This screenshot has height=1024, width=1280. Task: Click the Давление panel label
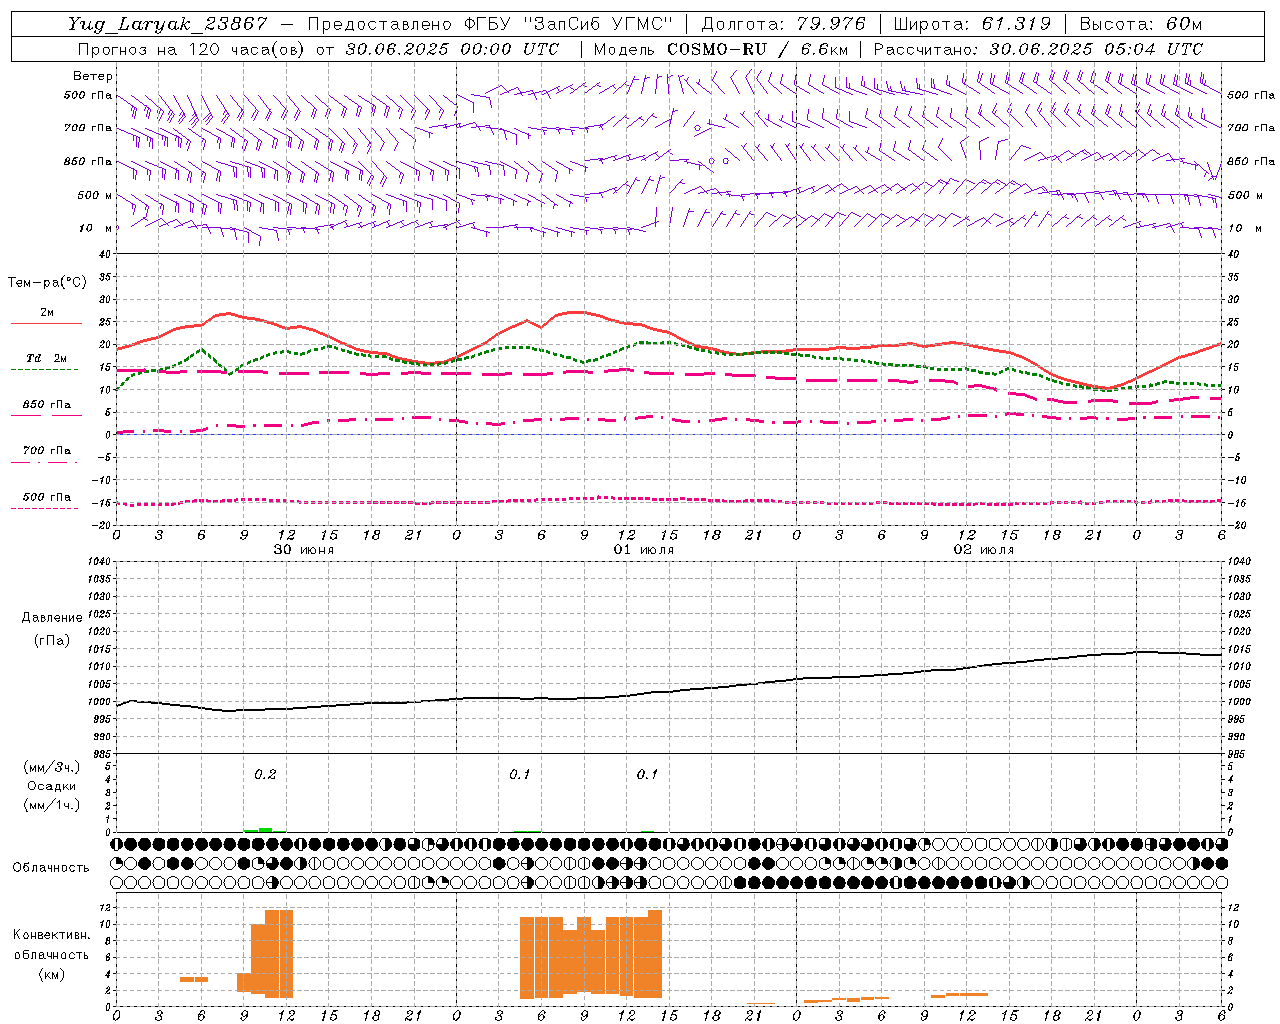(52, 618)
